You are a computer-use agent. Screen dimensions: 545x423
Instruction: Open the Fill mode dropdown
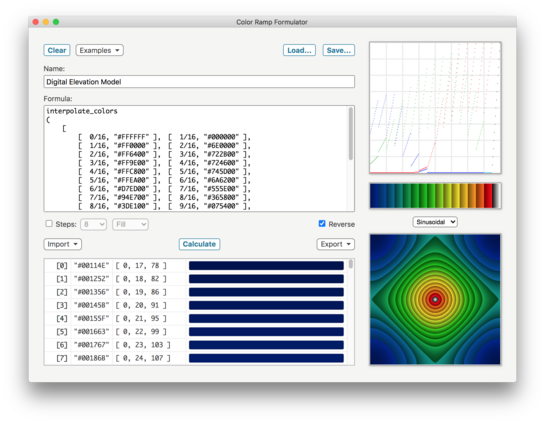click(130, 224)
